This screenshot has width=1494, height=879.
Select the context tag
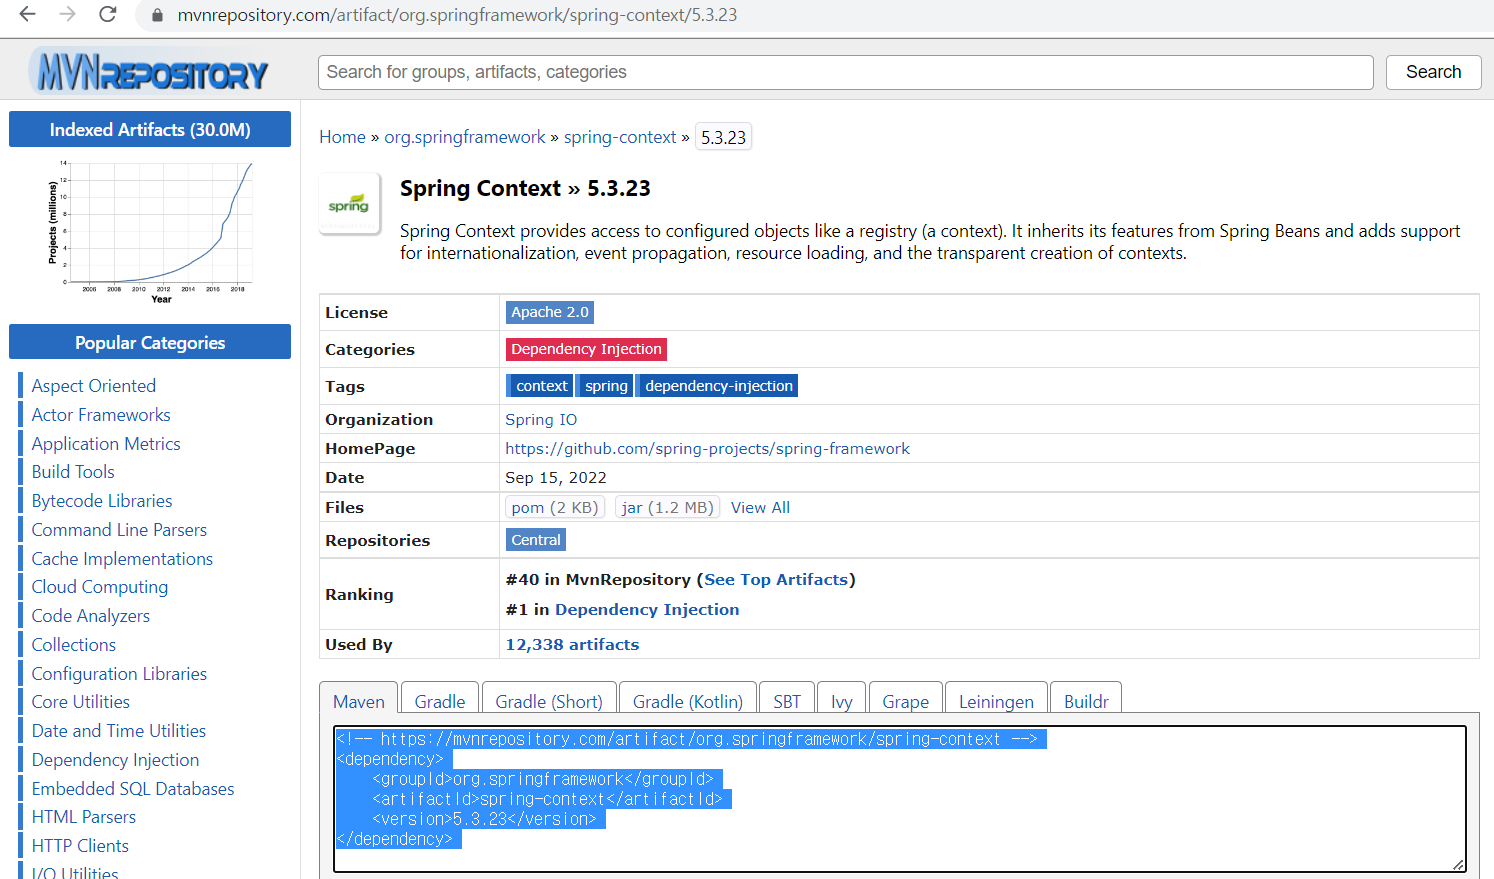click(x=541, y=386)
